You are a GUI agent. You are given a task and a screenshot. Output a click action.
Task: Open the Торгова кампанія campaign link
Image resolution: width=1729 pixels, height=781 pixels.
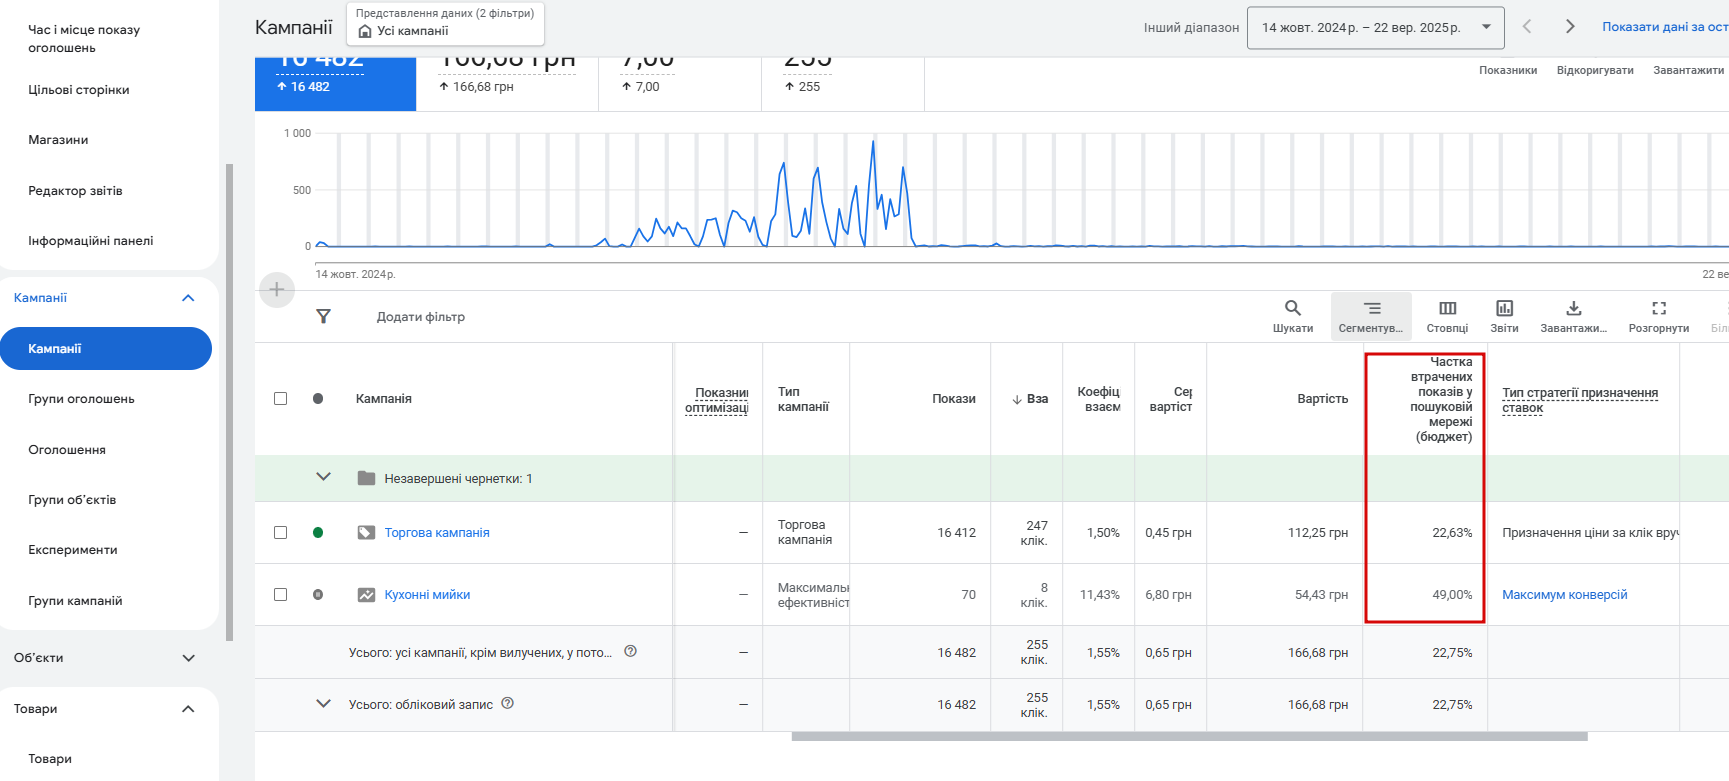coord(437,533)
